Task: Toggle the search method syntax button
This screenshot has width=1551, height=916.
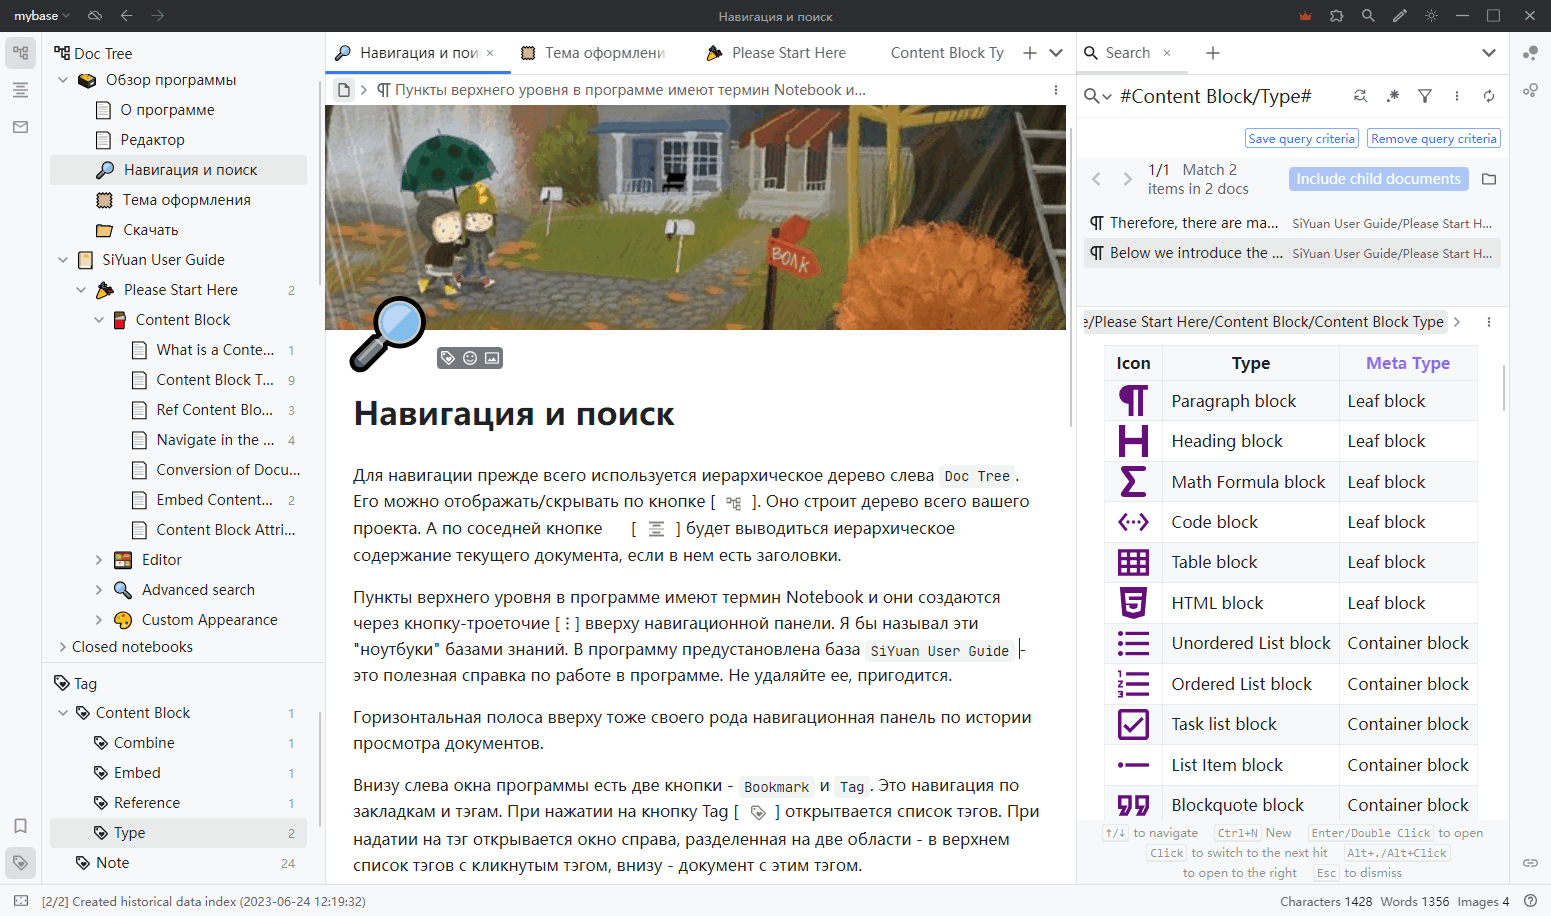Action: [1393, 96]
